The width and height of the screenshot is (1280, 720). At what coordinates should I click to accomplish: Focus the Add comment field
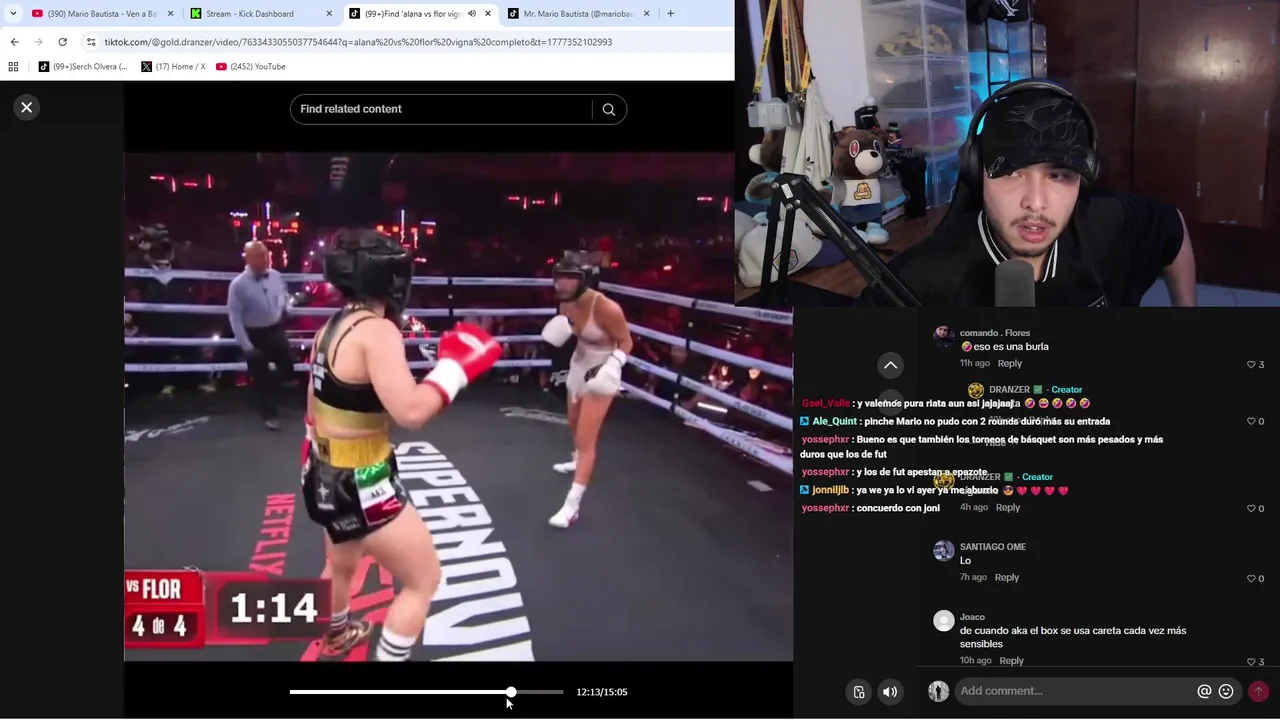(1075, 691)
